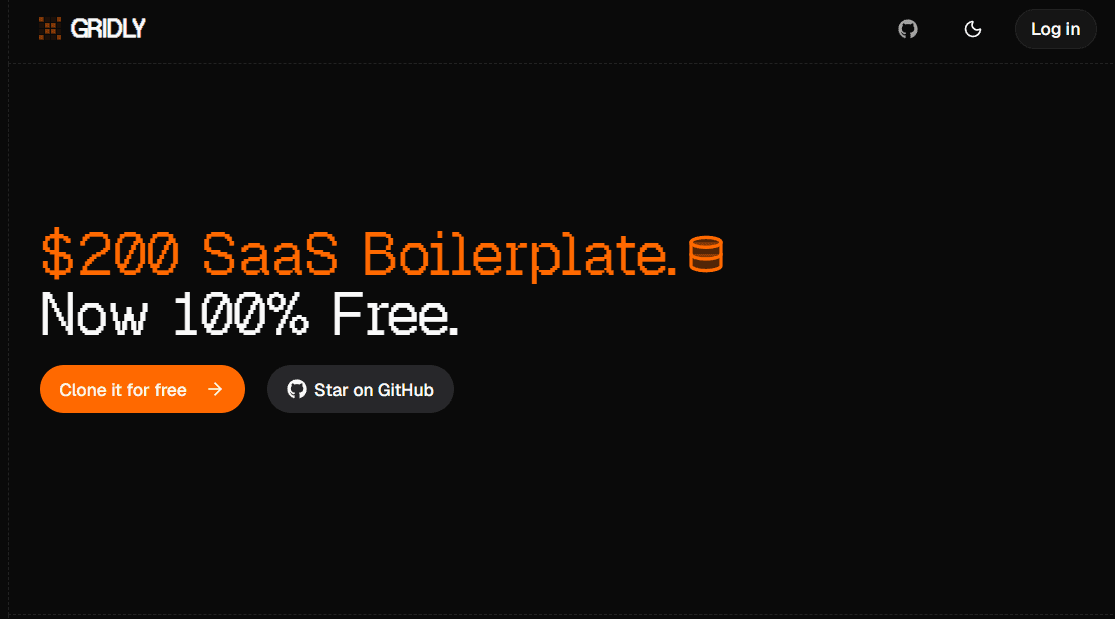1115x619 pixels.
Task: Click the word "Now" in subheadline
Action: pyautogui.click(x=95, y=314)
